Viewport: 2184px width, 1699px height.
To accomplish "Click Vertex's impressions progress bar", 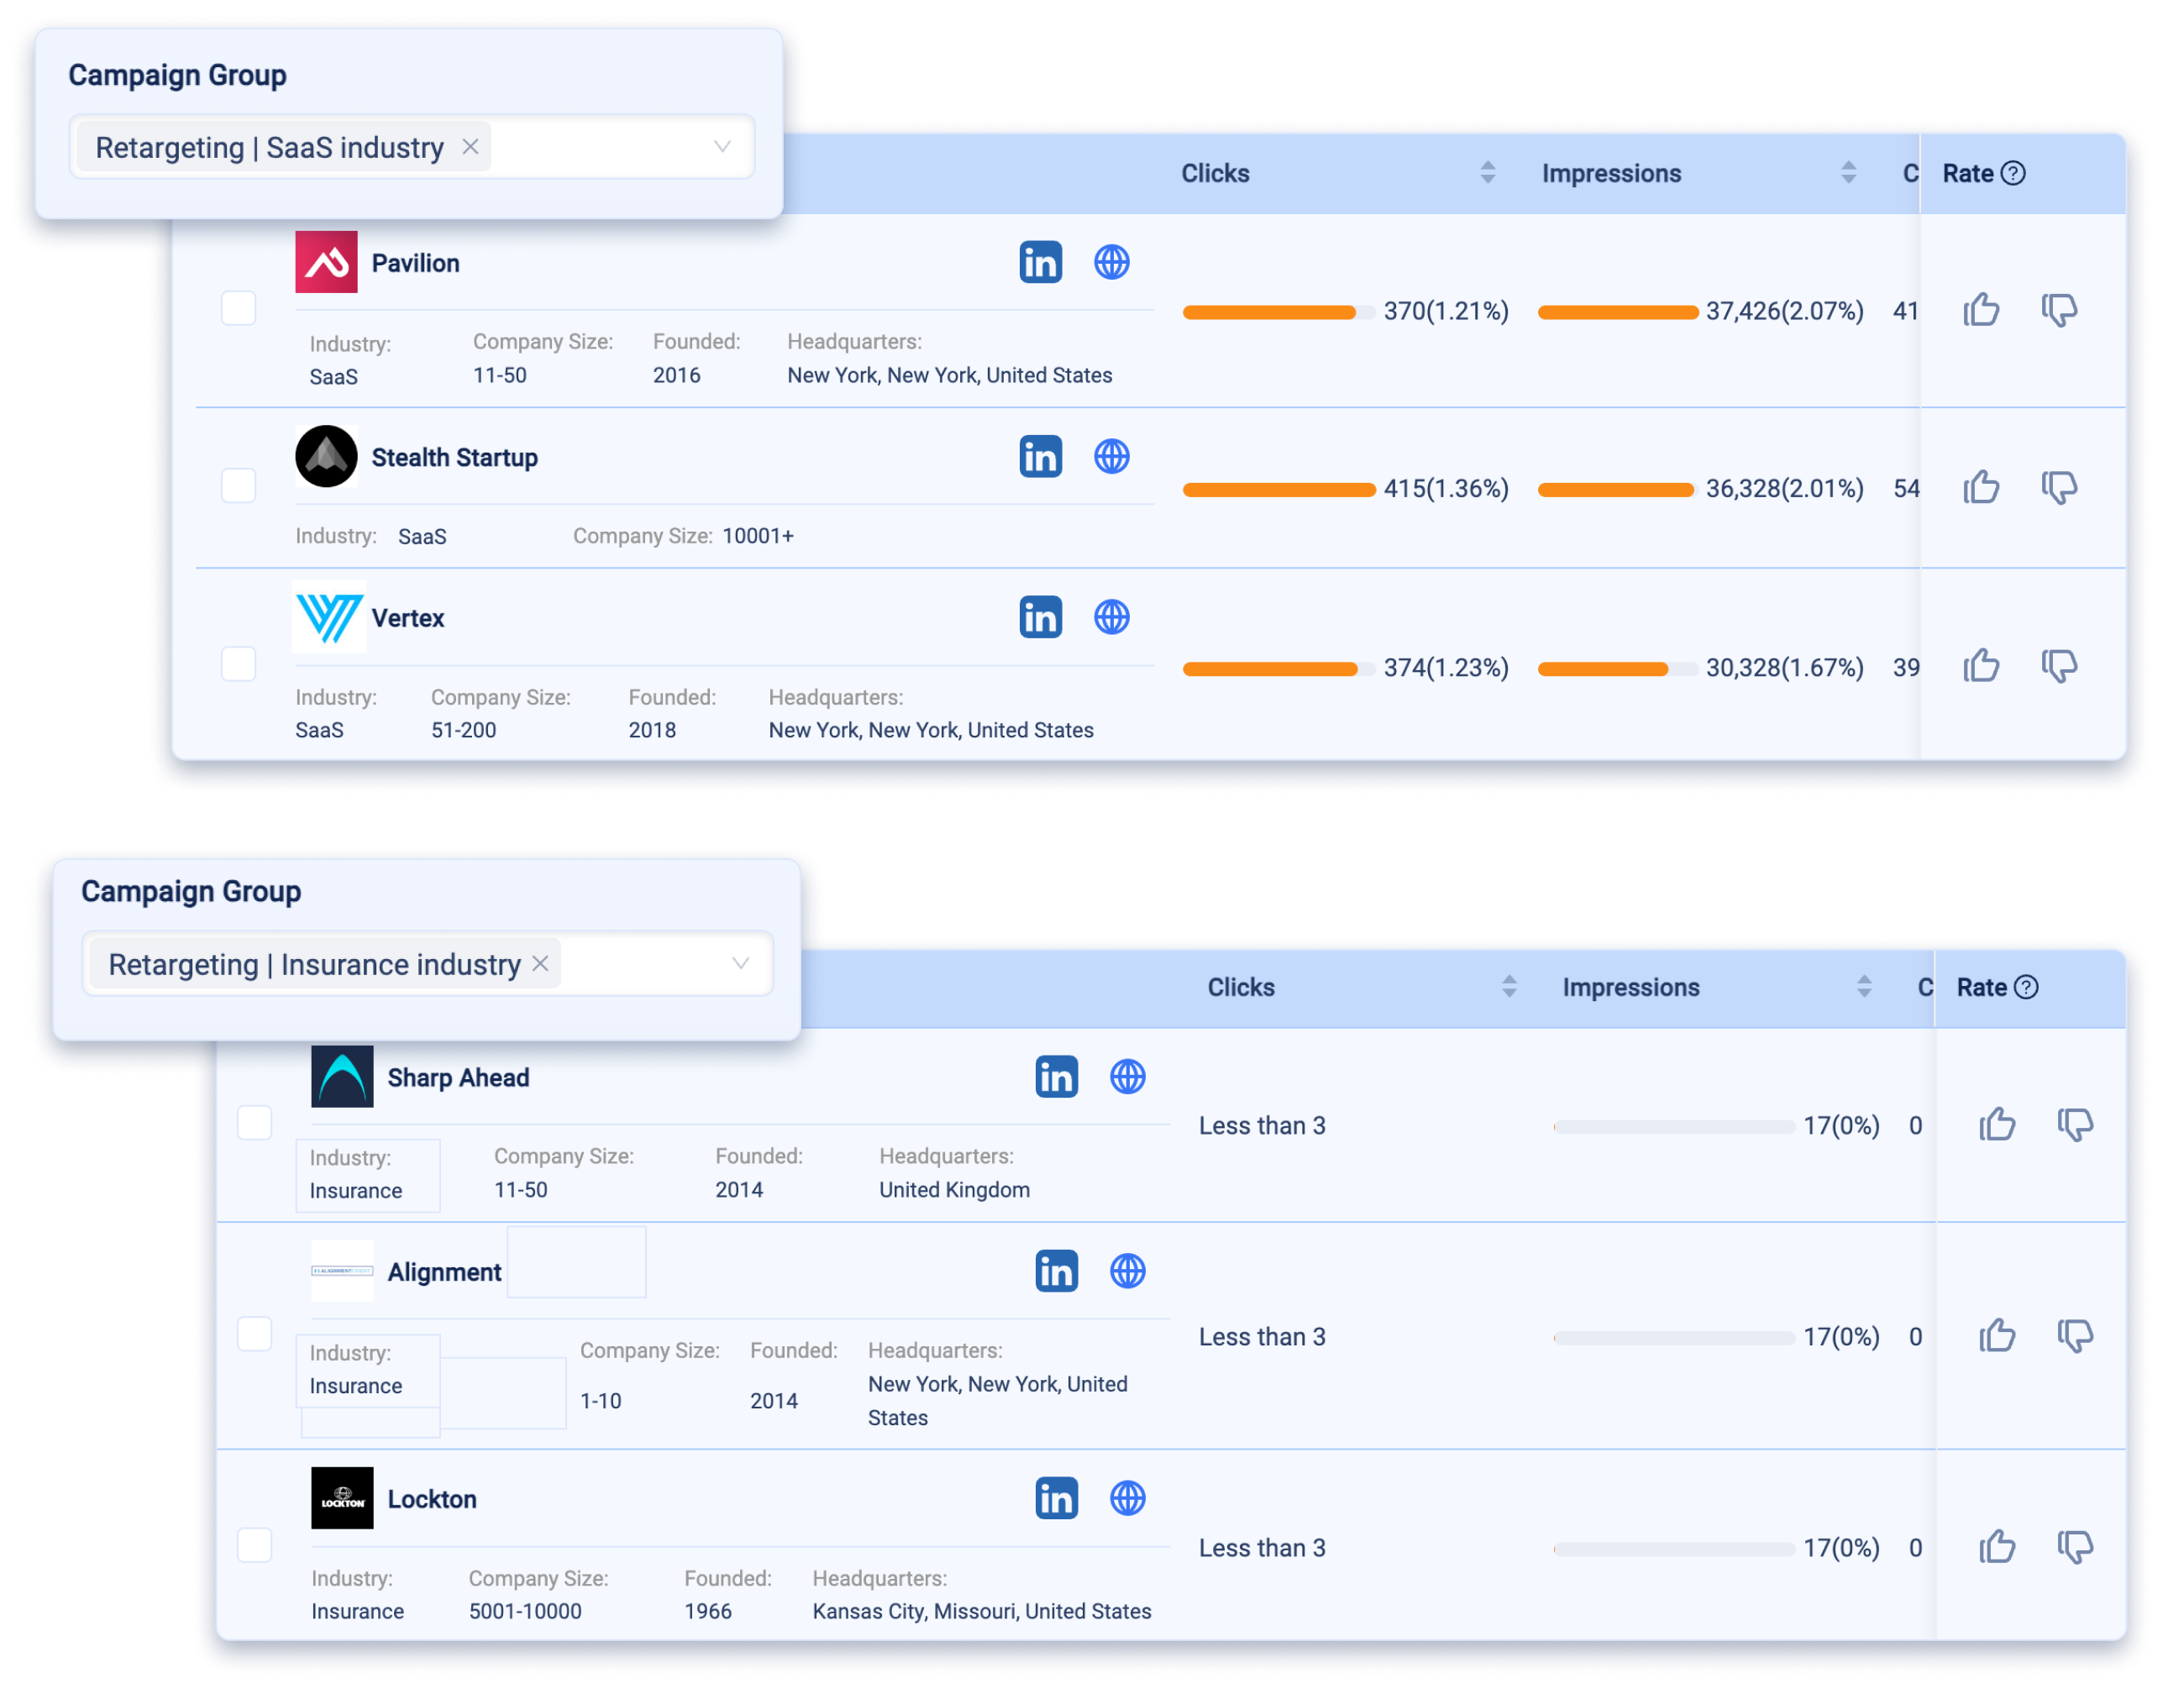I will tap(1617, 668).
